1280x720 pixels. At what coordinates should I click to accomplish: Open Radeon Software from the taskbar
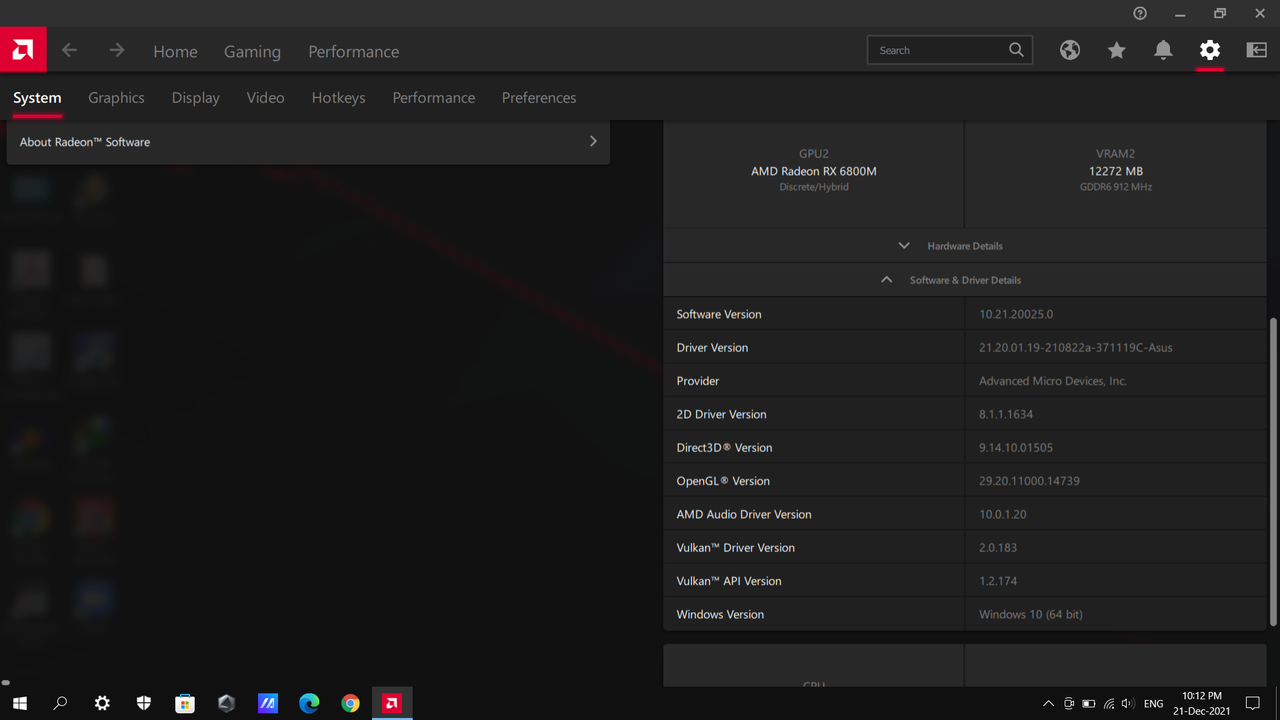[391, 703]
